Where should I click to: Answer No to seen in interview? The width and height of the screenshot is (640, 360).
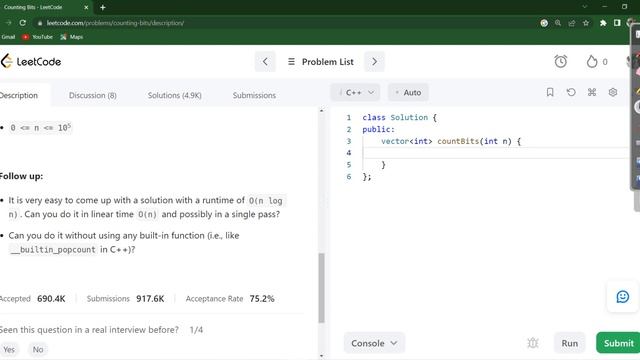(38, 349)
